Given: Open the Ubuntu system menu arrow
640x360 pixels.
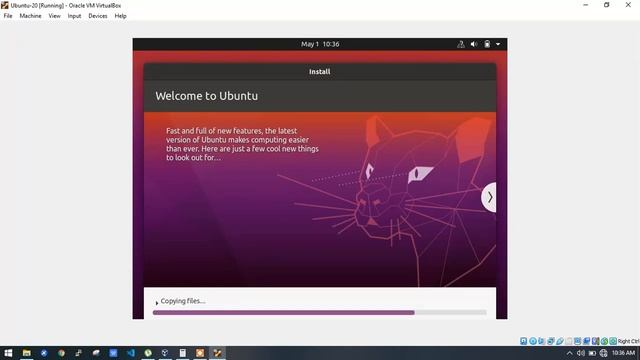Looking at the screenshot, I should click(x=498, y=44).
